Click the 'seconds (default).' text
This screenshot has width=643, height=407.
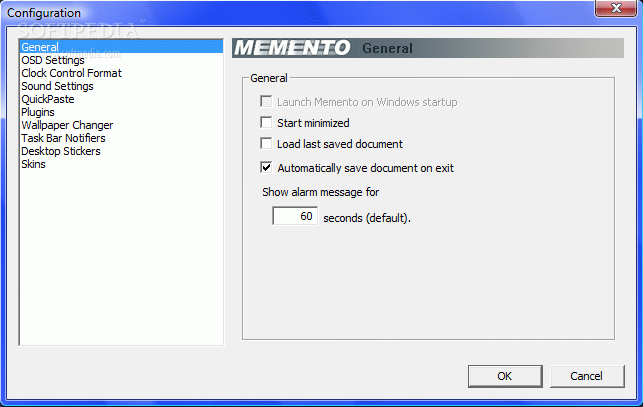pos(367,218)
